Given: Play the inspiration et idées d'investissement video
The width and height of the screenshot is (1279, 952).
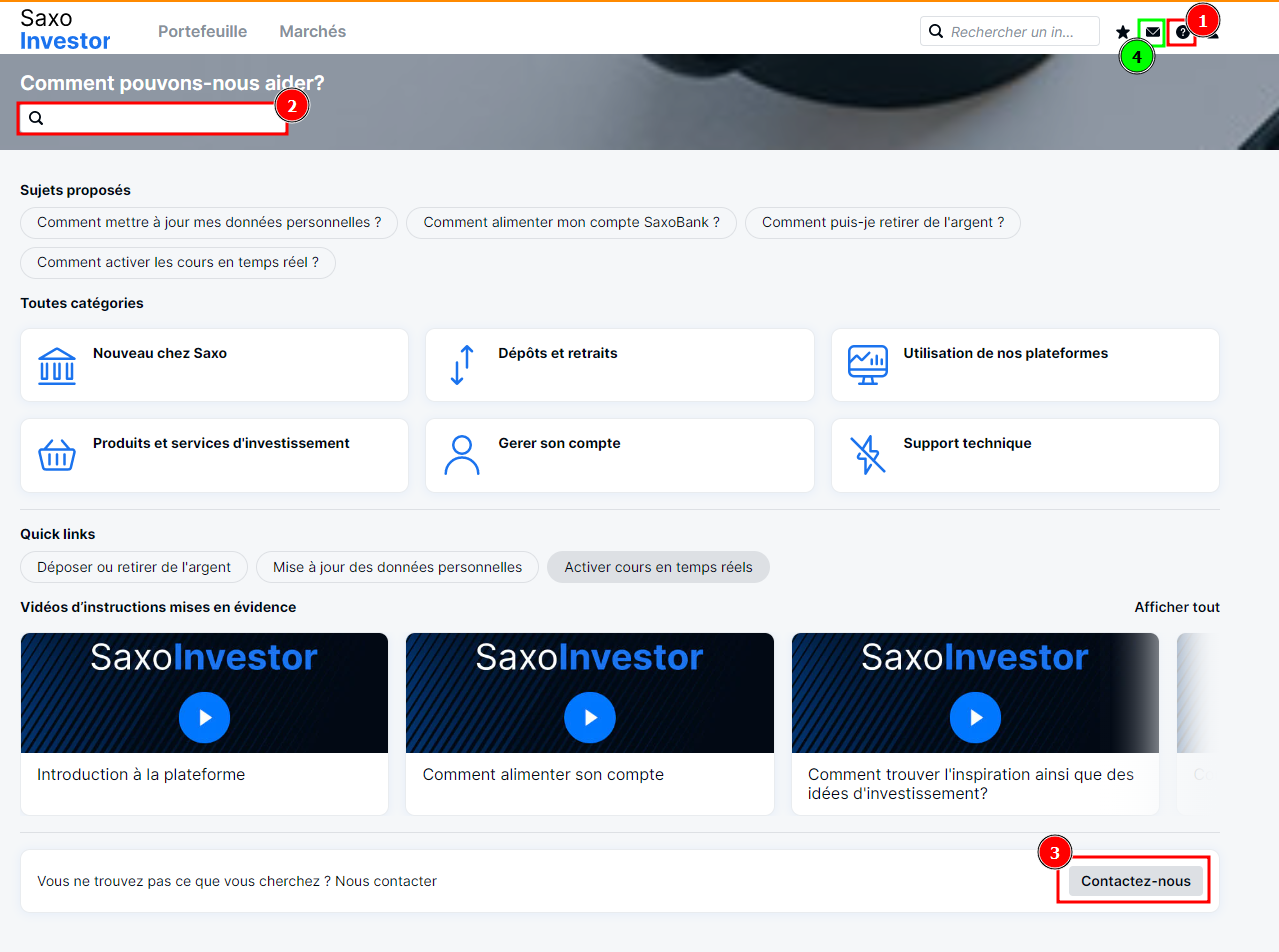Looking at the screenshot, I should (975, 717).
